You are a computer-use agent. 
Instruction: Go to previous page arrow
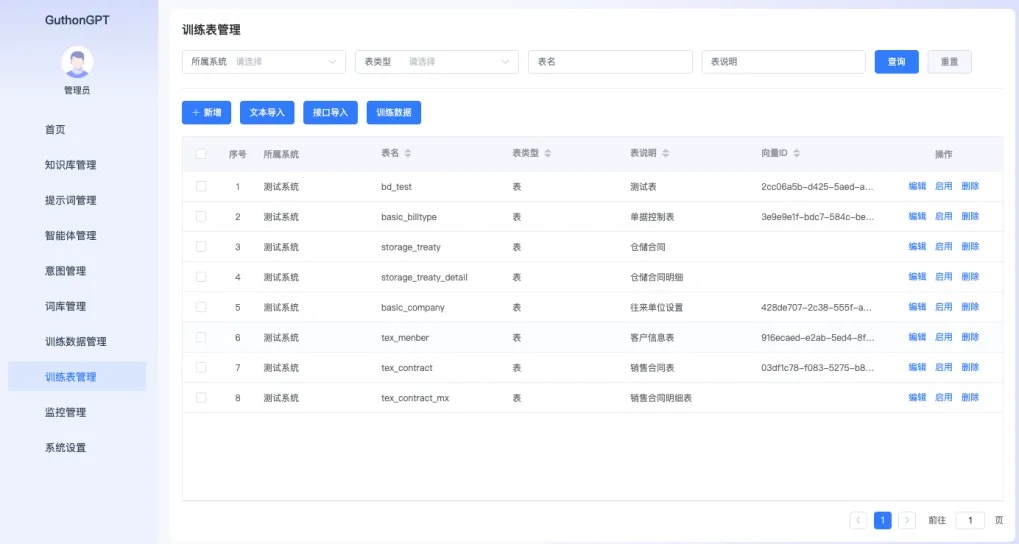click(x=858, y=520)
